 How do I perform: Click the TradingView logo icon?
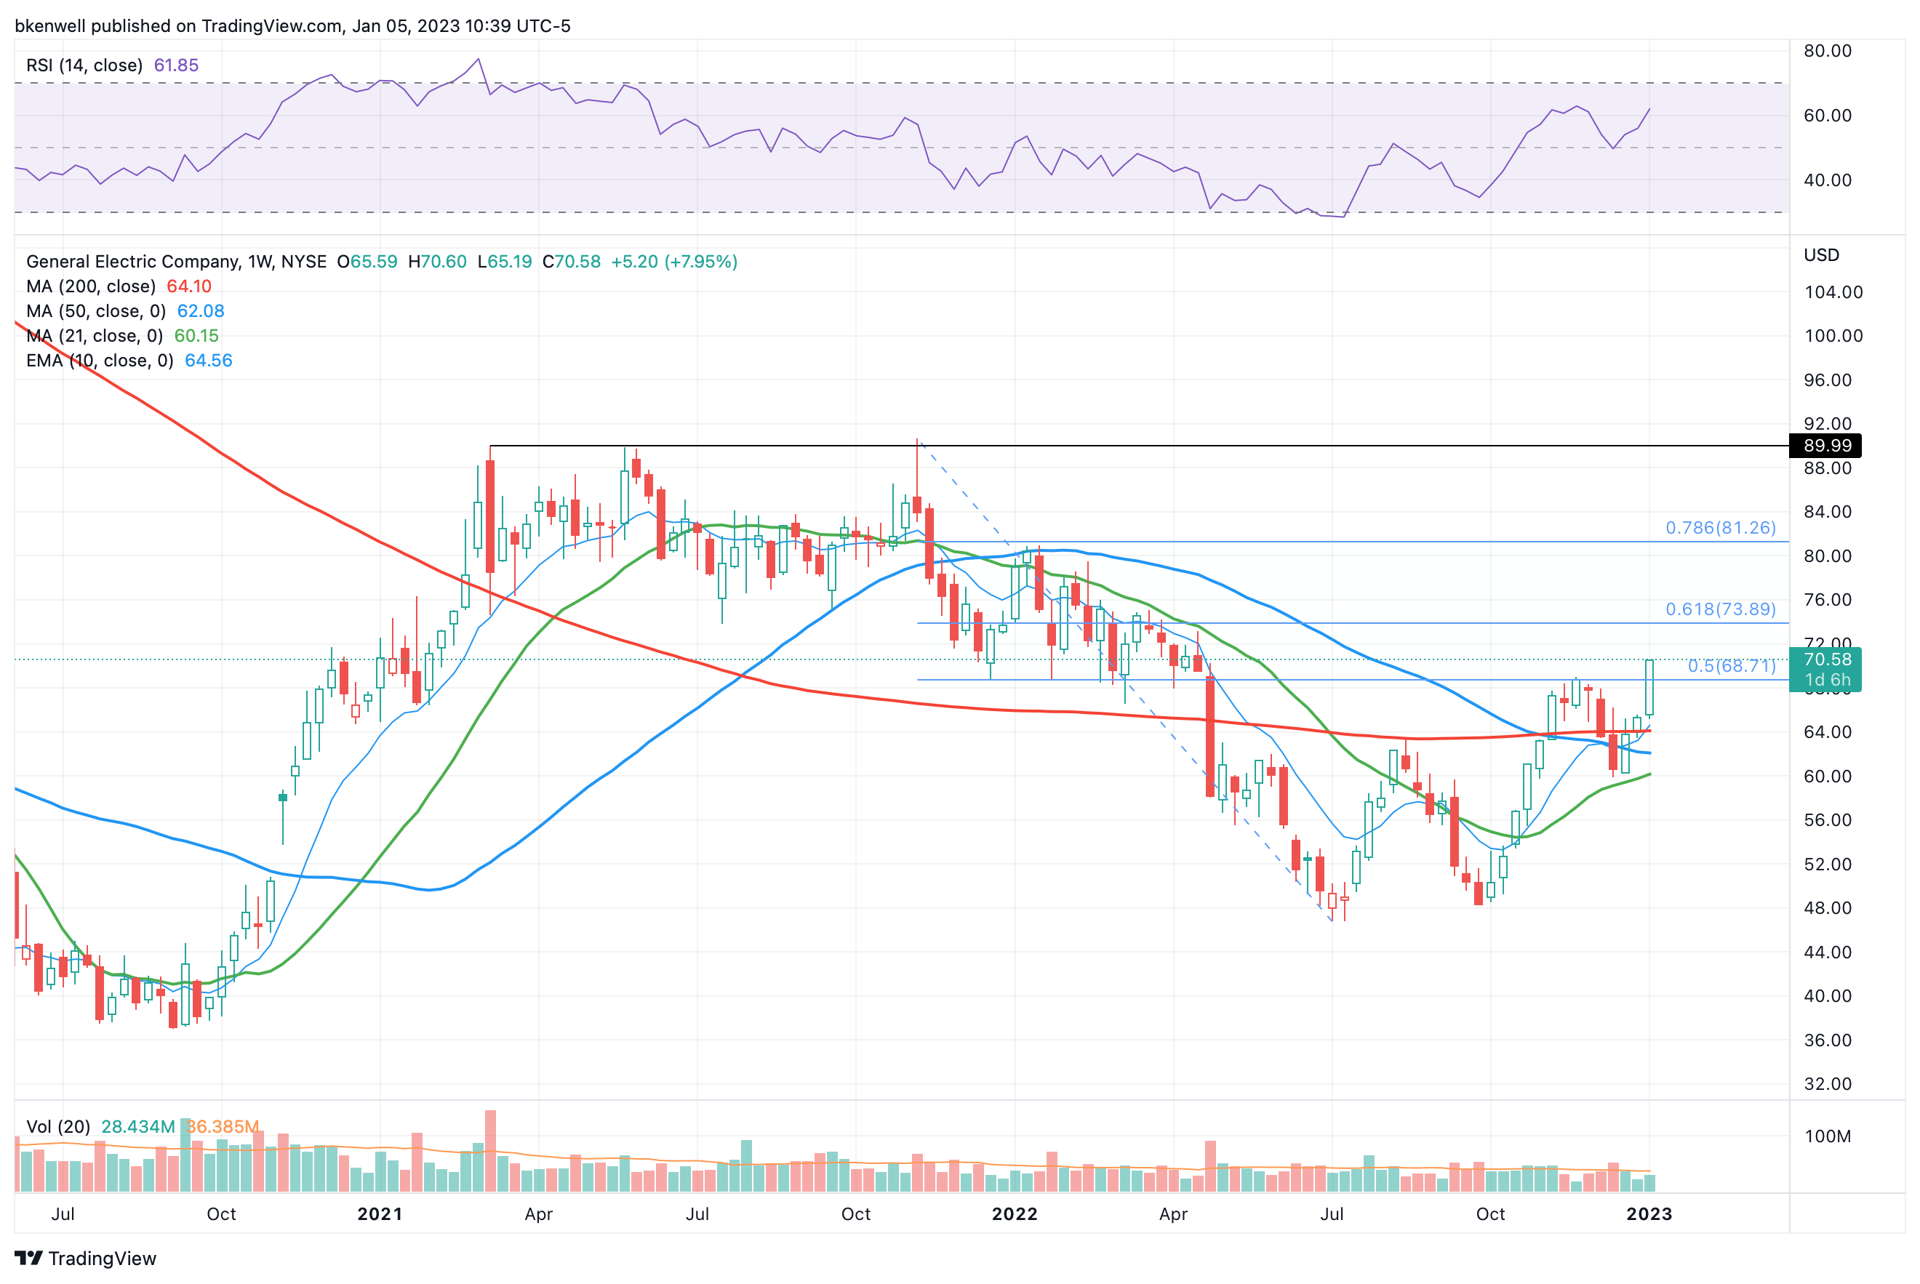pos(28,1258)
